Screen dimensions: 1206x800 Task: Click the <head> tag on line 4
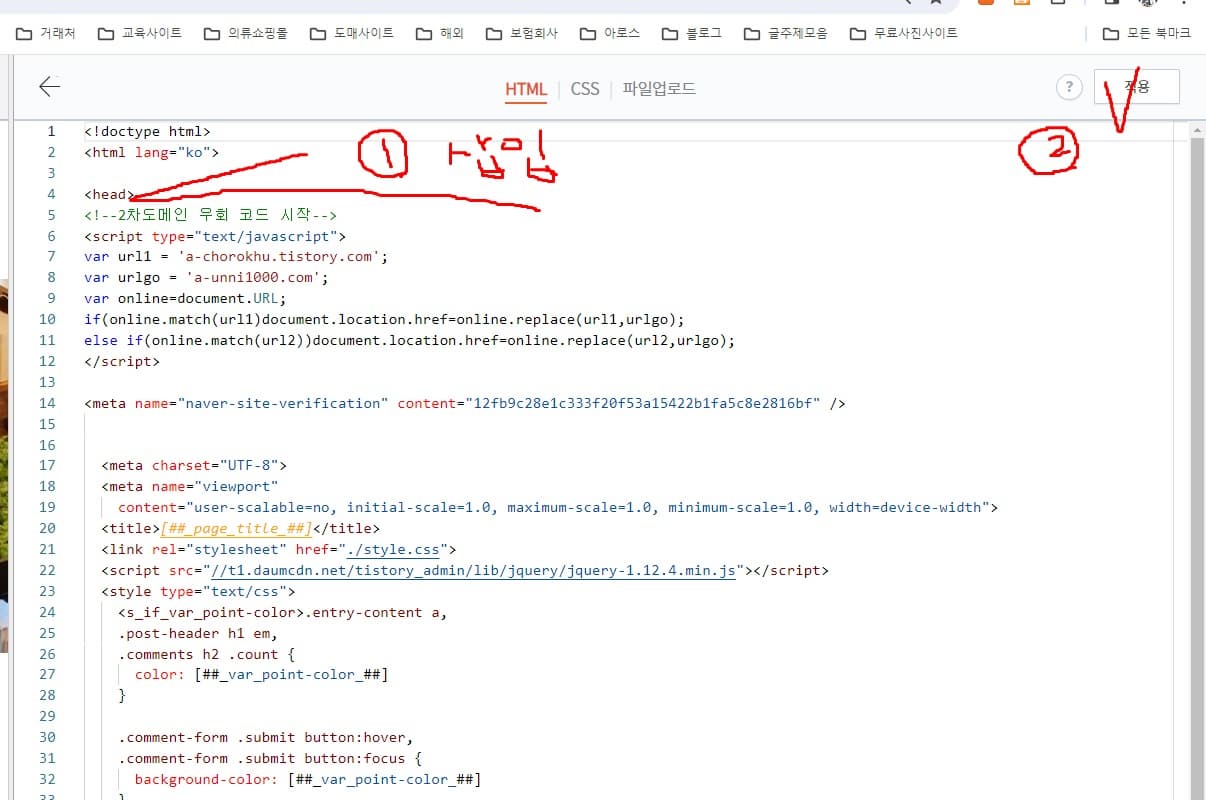[109, 194]
